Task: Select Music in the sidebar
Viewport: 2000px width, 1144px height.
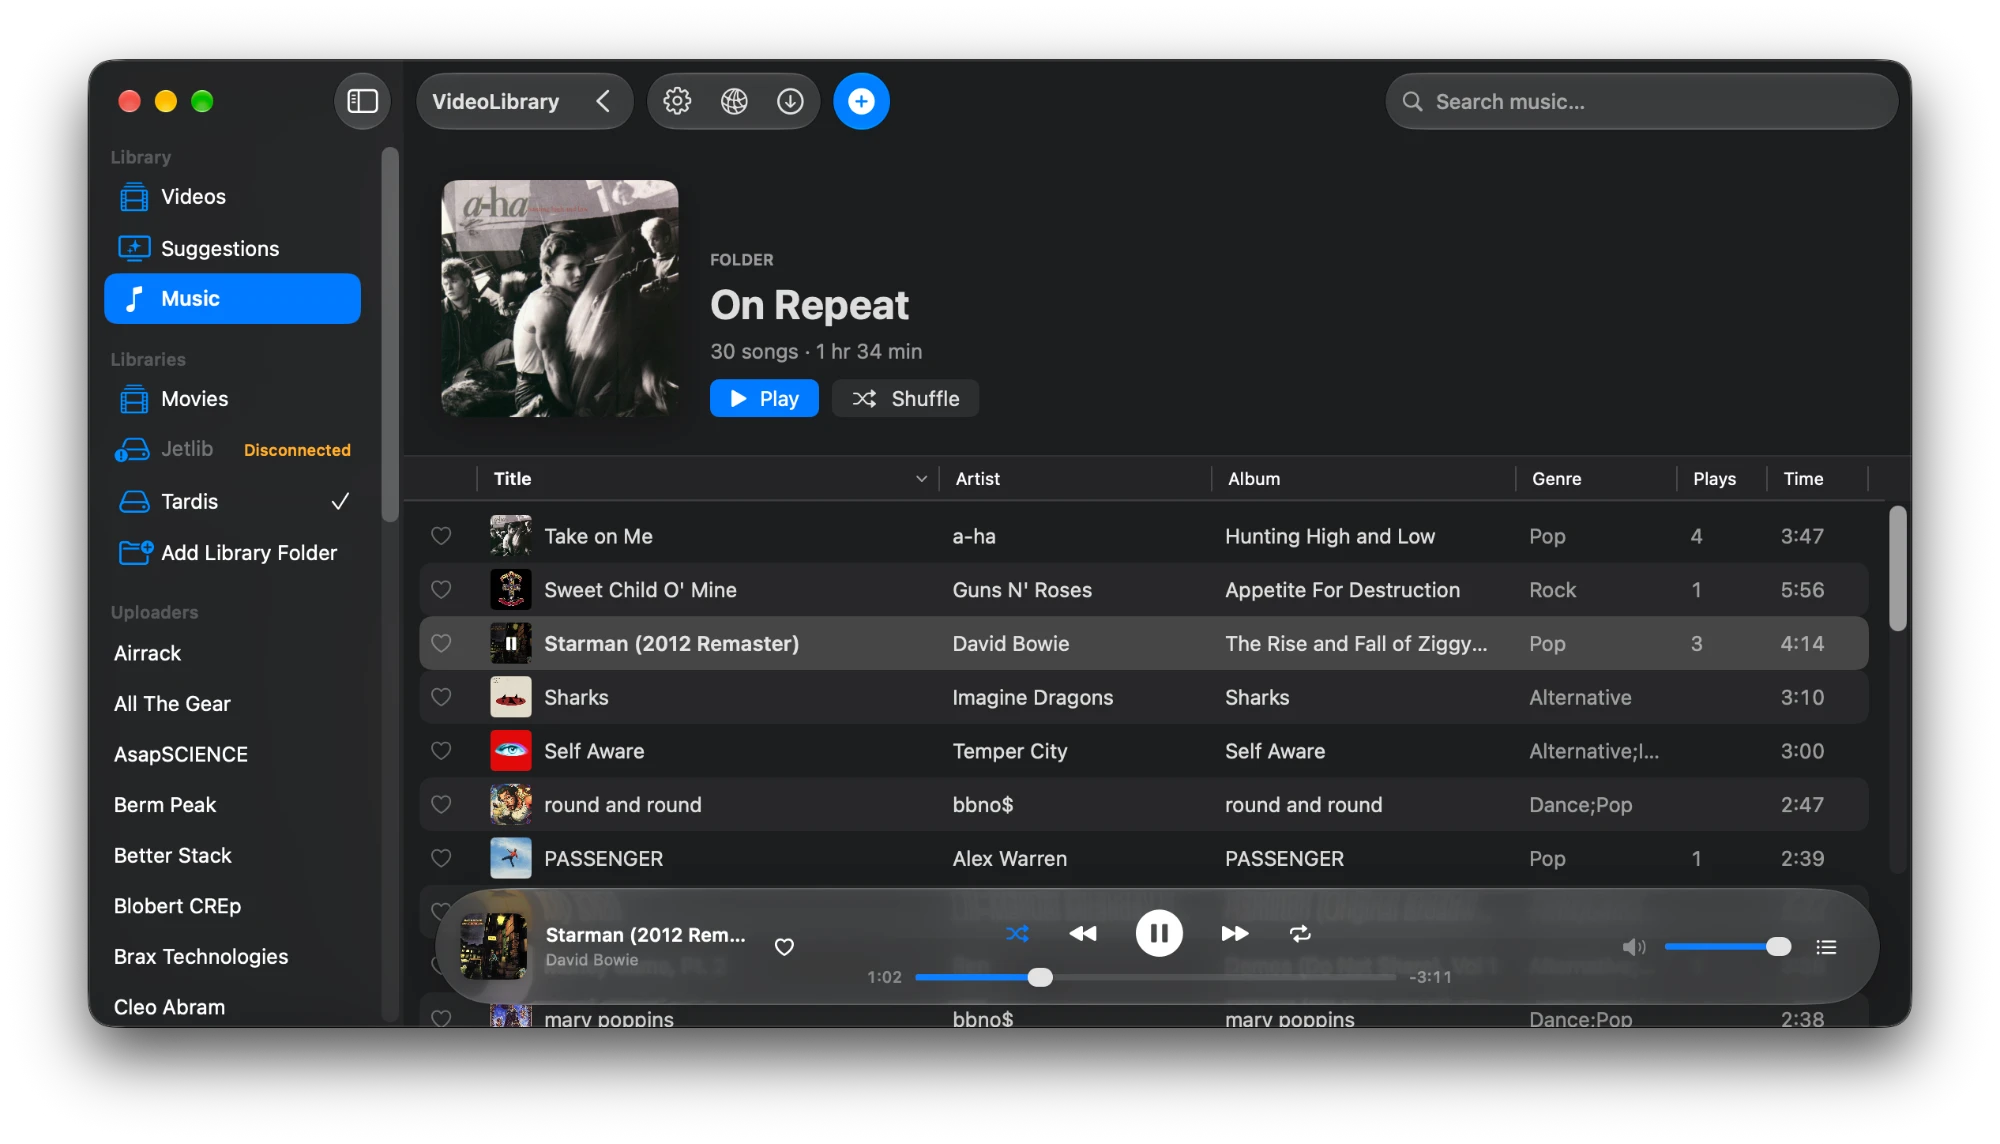Action: tap(232, 299)
